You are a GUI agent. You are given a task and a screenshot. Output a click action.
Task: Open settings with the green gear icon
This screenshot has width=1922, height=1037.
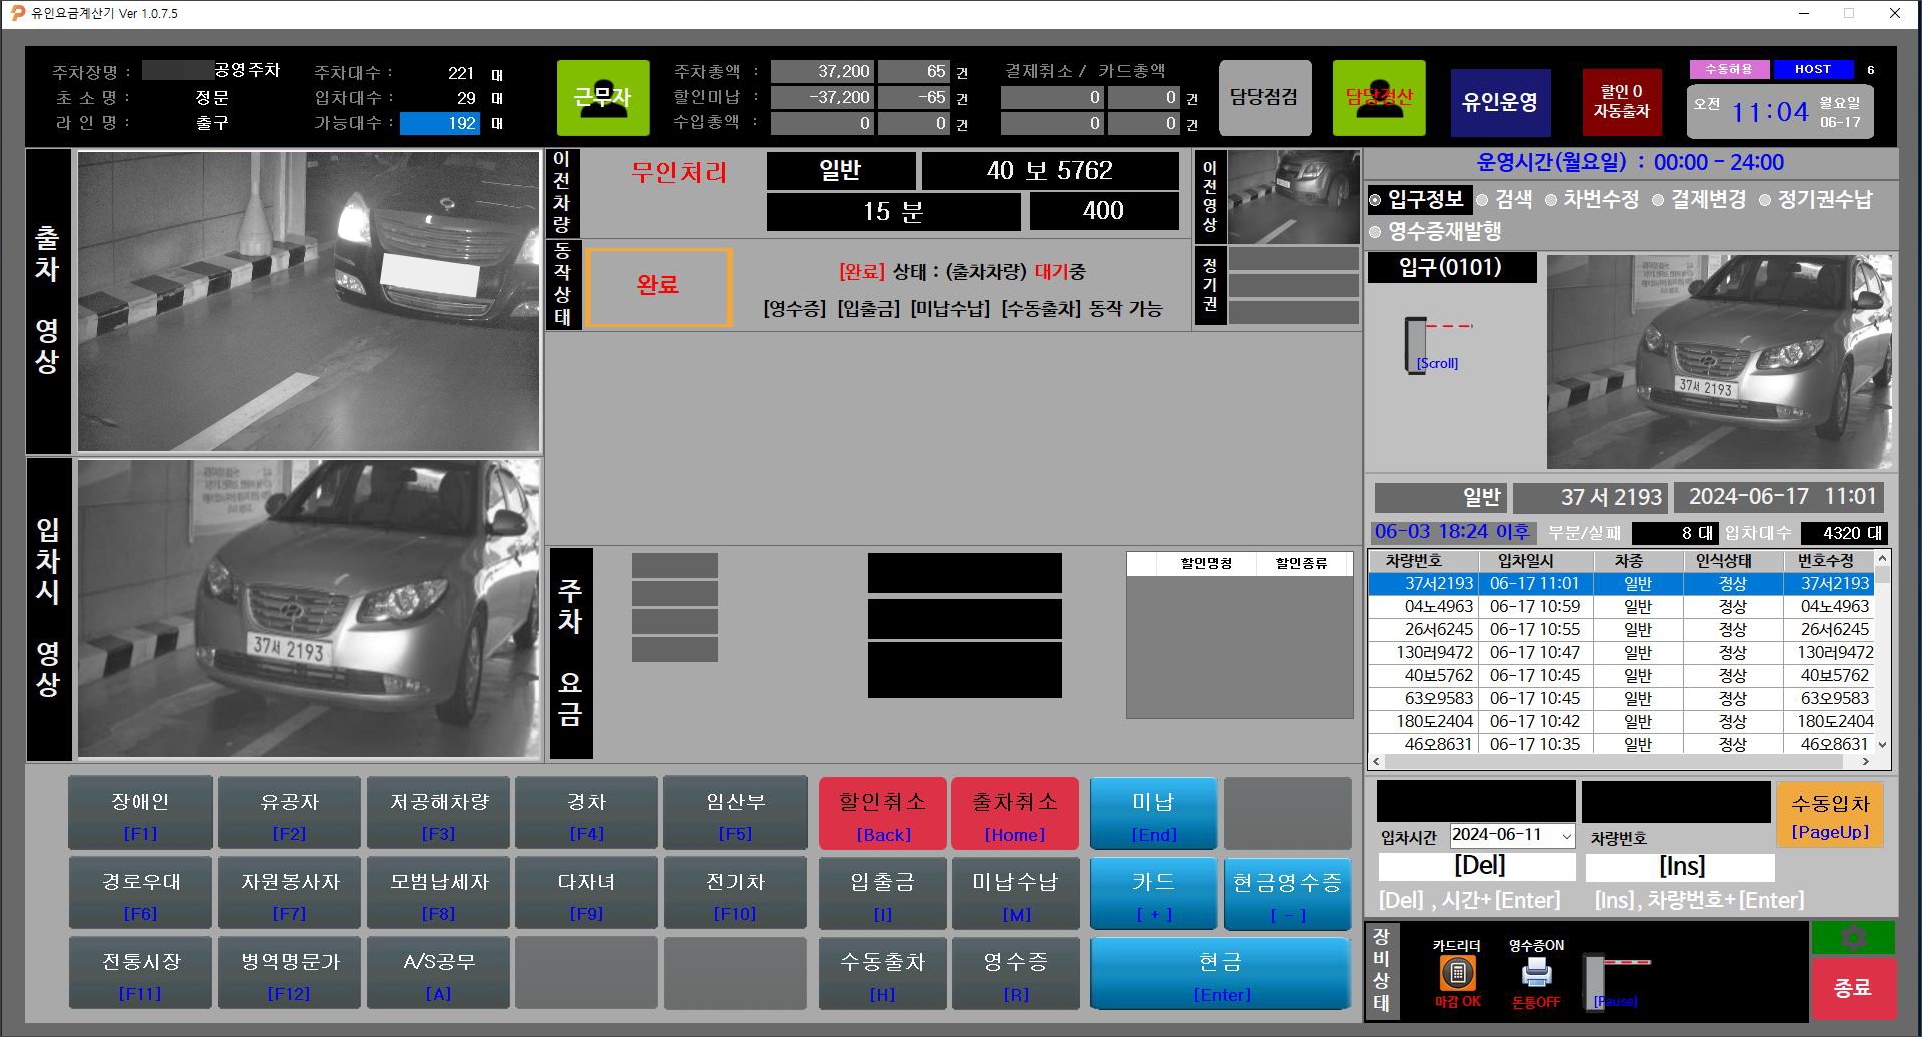(1853, 937)
